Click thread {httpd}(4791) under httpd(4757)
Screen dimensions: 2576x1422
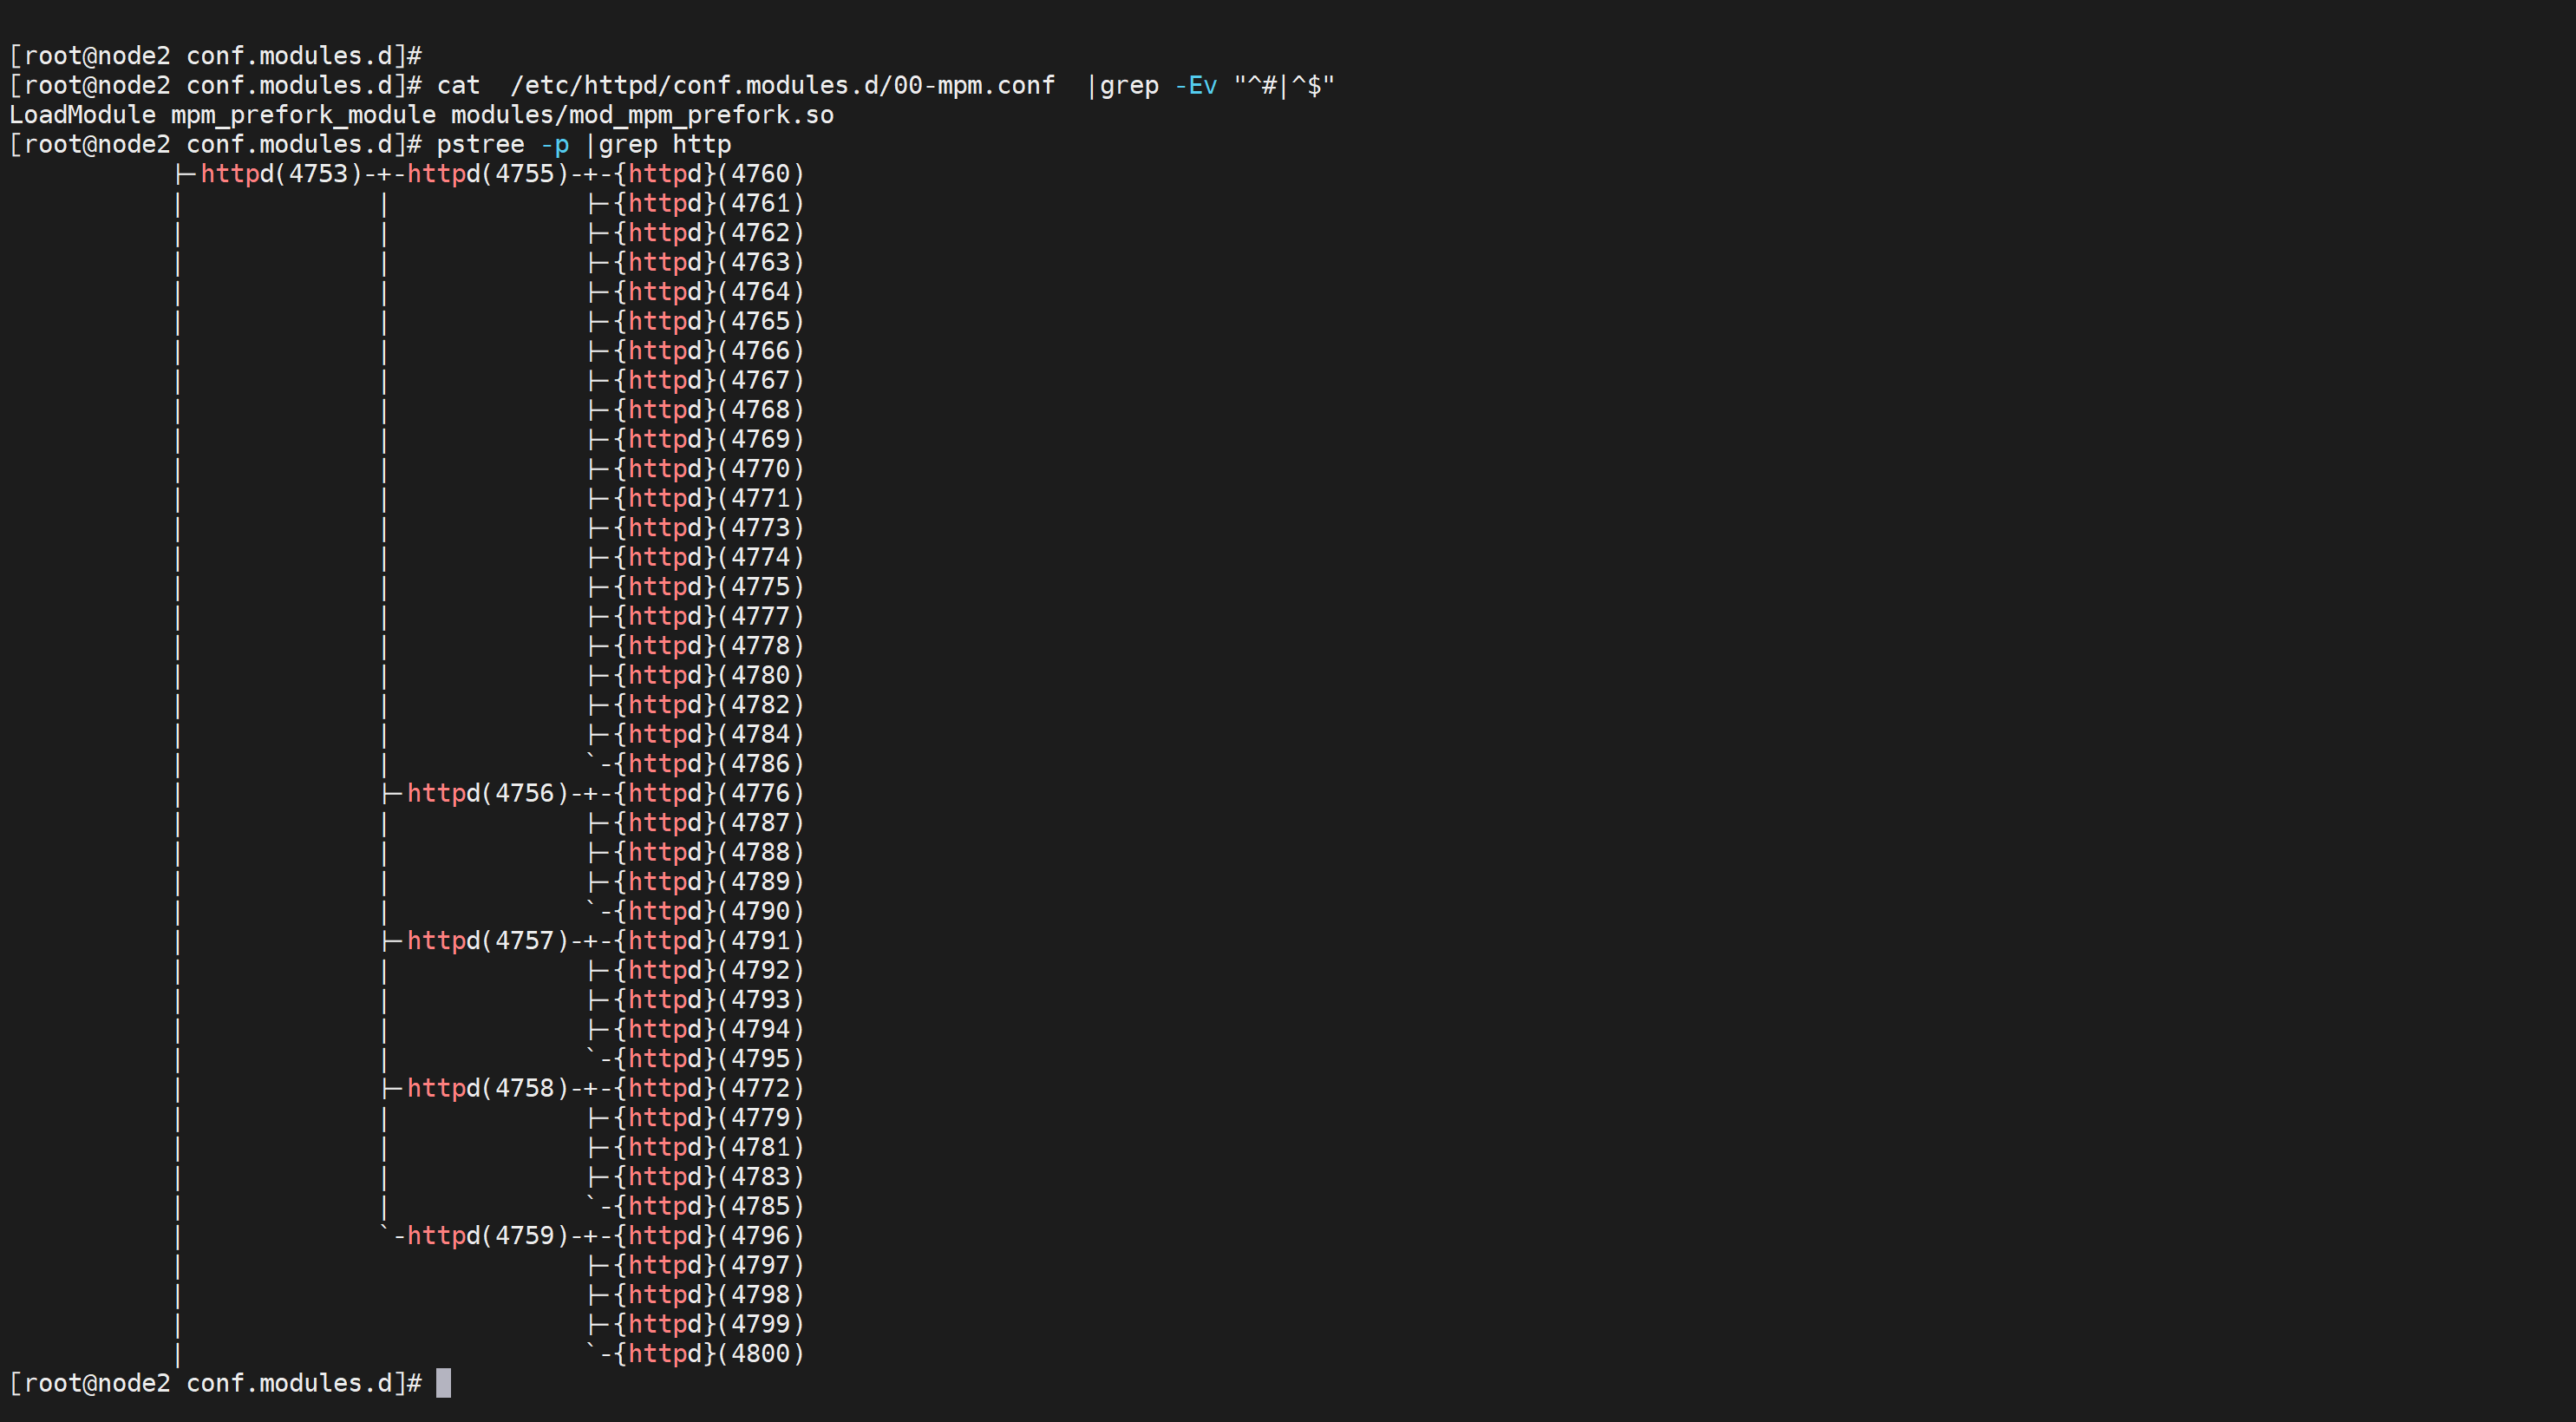pyautogui.click(x=709, y=941)
